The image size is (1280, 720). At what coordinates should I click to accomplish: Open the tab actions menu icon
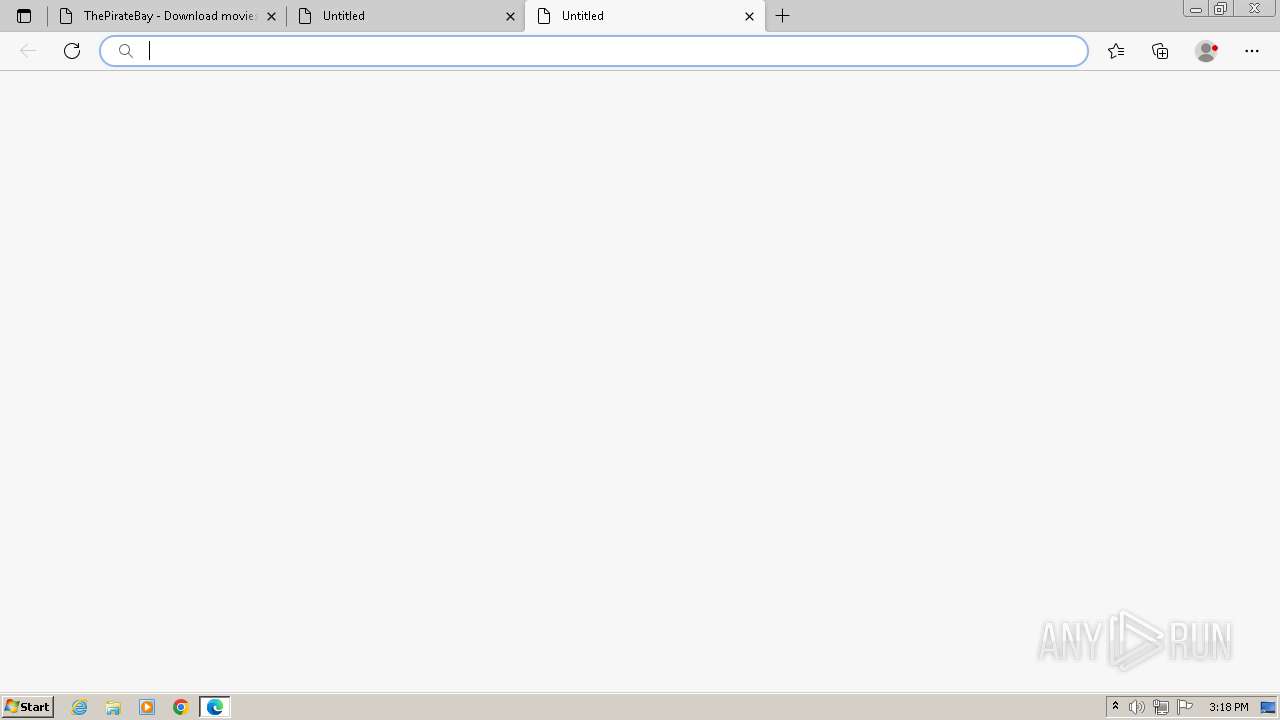coord(24,16)
